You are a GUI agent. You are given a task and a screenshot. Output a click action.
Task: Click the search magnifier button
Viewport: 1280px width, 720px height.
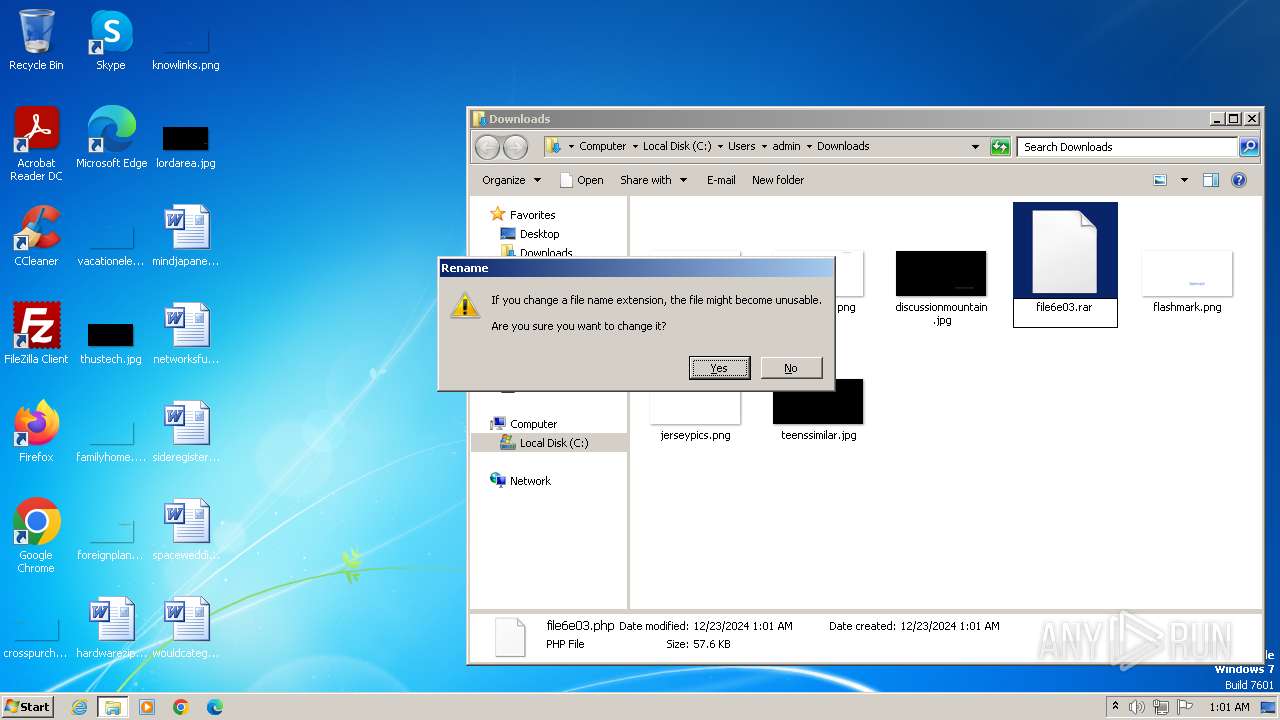pos(1249,147)
